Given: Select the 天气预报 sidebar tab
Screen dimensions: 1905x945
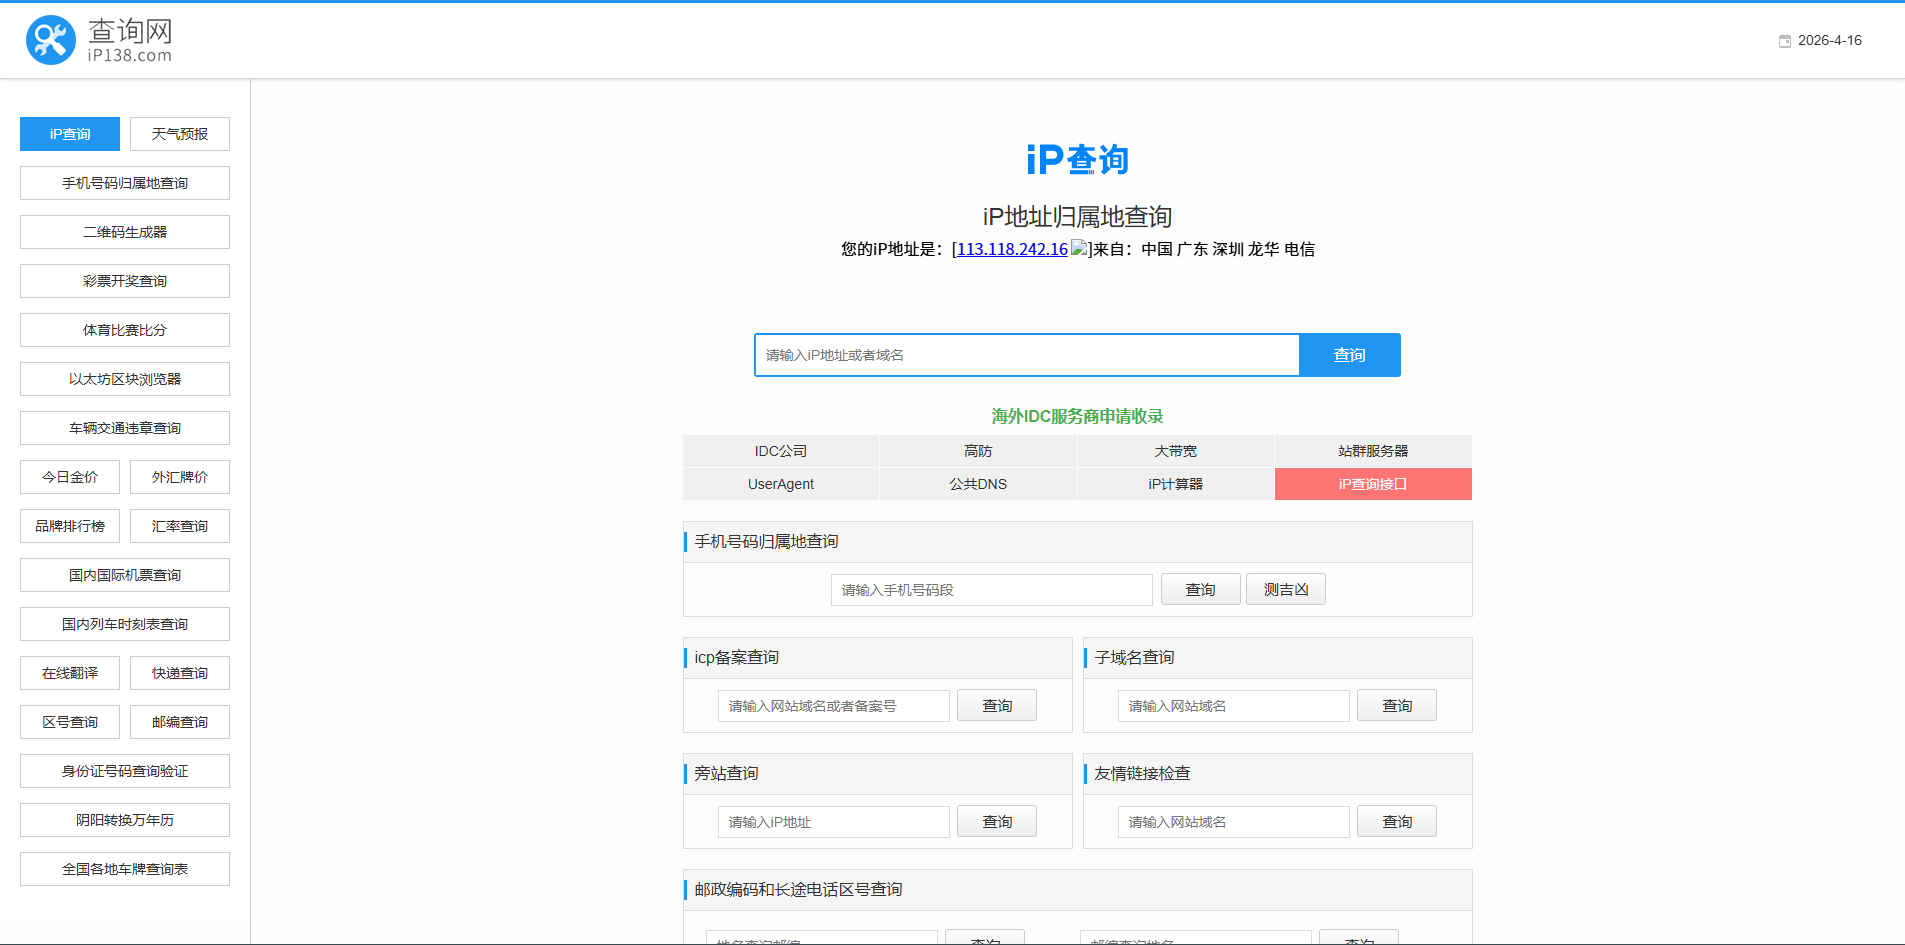Looking at the screenshot, I should pos(179,133).
